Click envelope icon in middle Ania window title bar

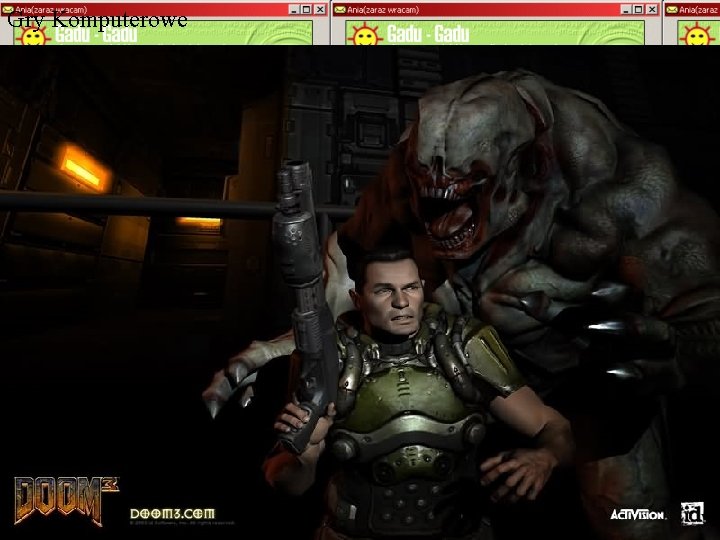(340, 10)
